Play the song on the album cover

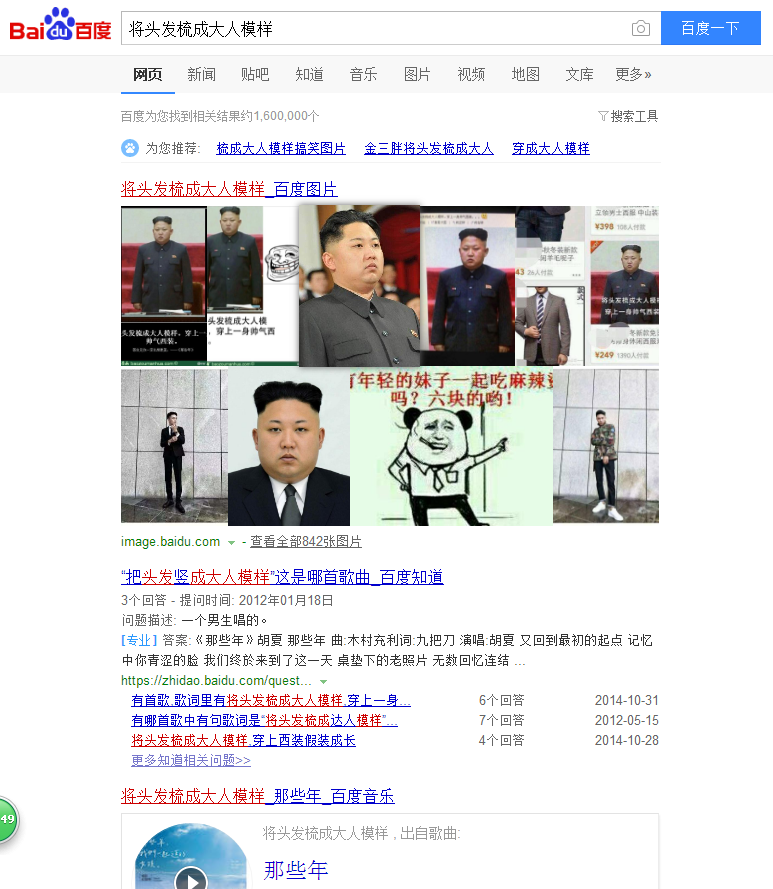coord(192,880)
